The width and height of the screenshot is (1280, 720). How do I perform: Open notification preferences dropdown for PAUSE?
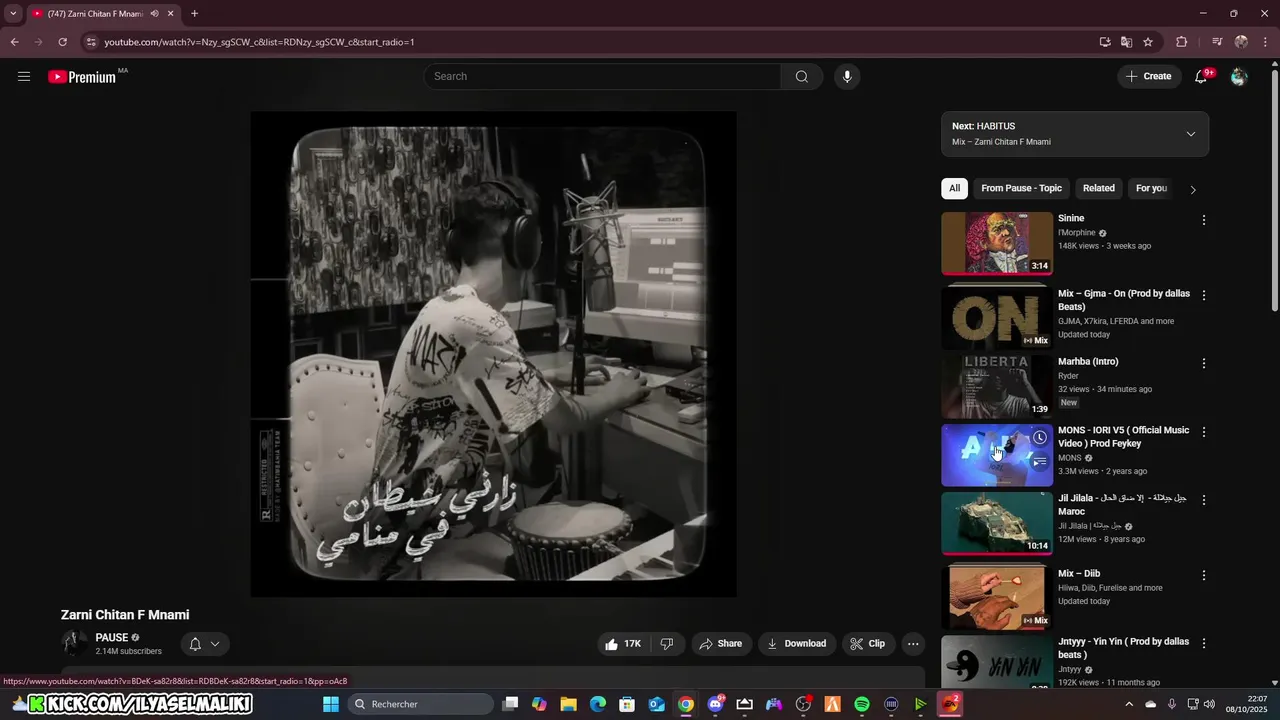point(205,644)
